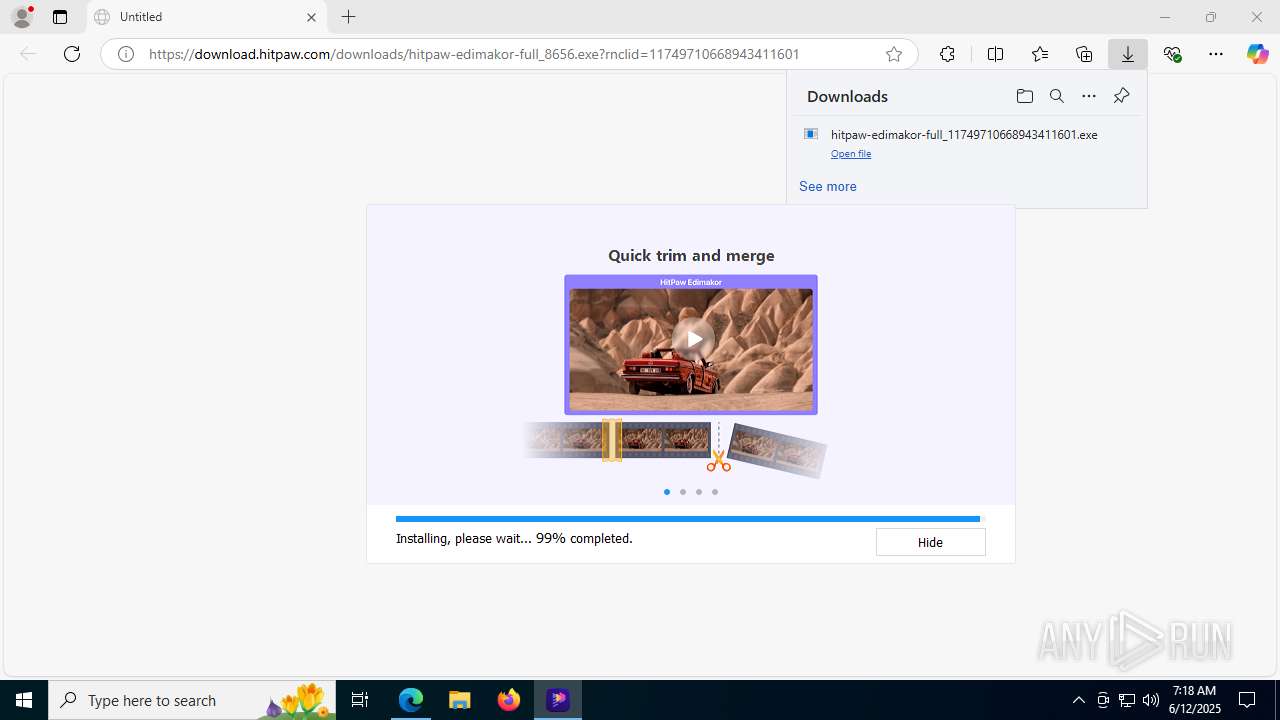Go back with the back arrow

point(28,54)
